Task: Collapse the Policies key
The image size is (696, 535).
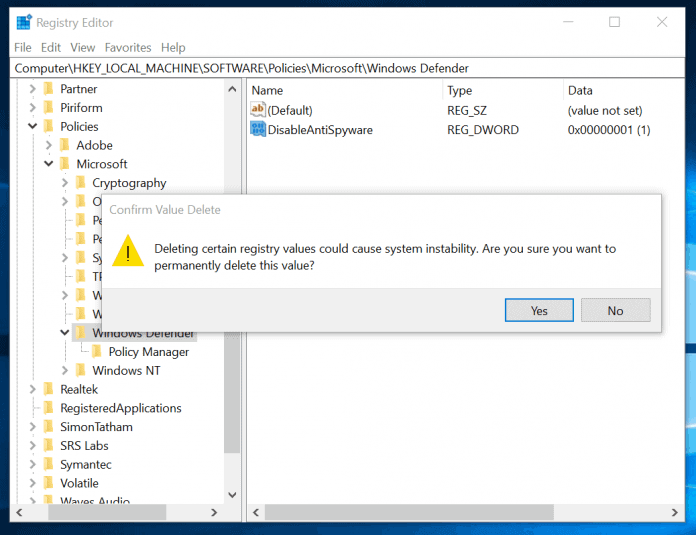Action: click(x=32, y=126)
